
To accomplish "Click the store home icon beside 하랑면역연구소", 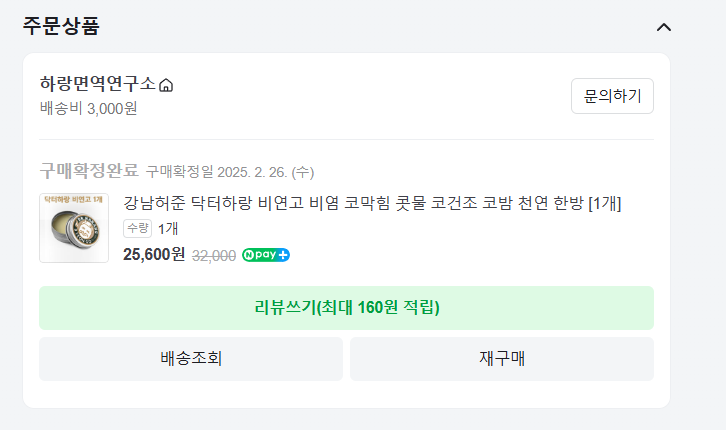I will tap(166, 85).
